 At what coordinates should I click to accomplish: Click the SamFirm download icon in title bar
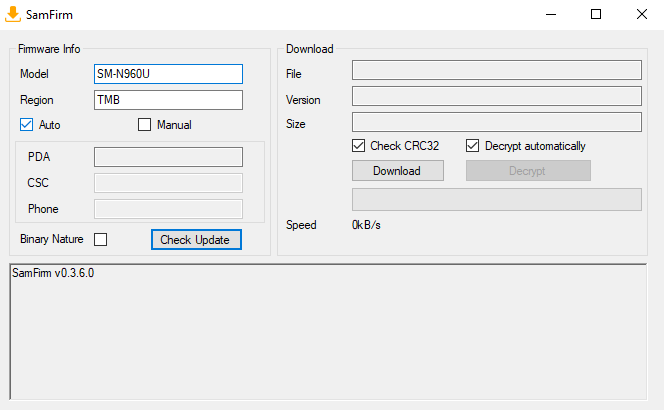[x=13, y=14]
